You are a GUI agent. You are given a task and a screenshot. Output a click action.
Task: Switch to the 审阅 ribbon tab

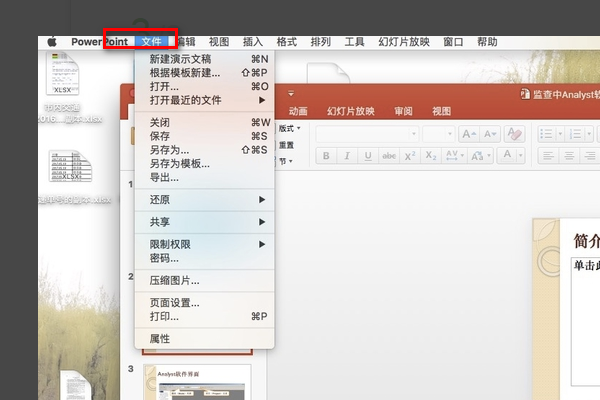click(x=403, y=111)
